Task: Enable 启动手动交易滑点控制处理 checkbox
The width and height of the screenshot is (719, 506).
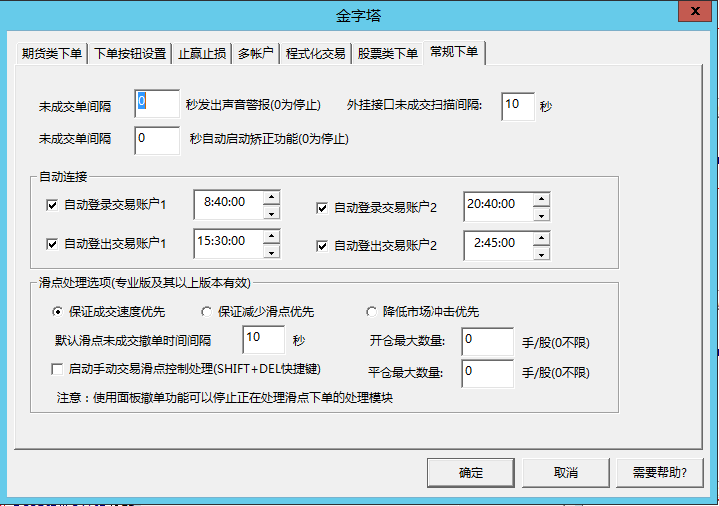Action: [x=57, y=369]
